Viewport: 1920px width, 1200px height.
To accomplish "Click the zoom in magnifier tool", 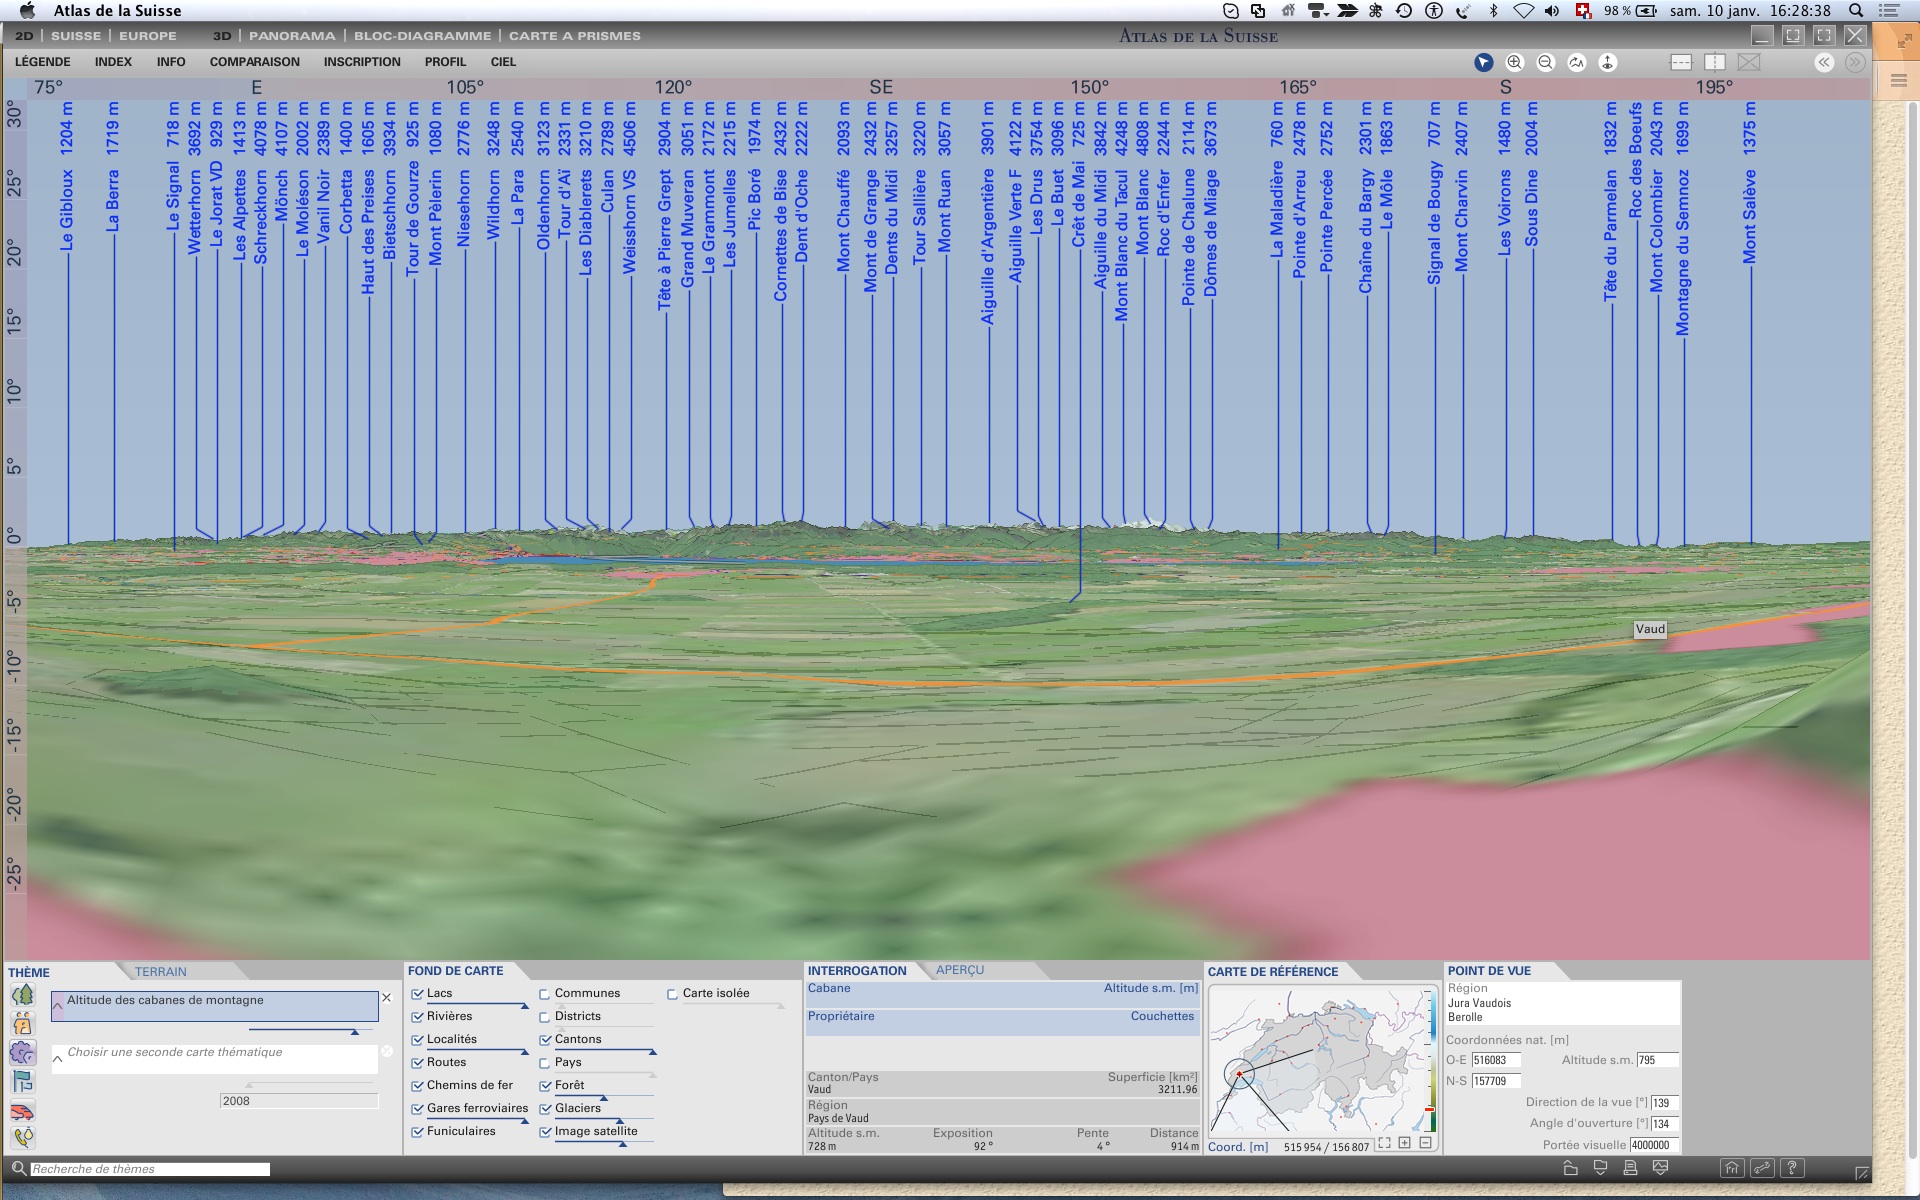I will 1515,62.
